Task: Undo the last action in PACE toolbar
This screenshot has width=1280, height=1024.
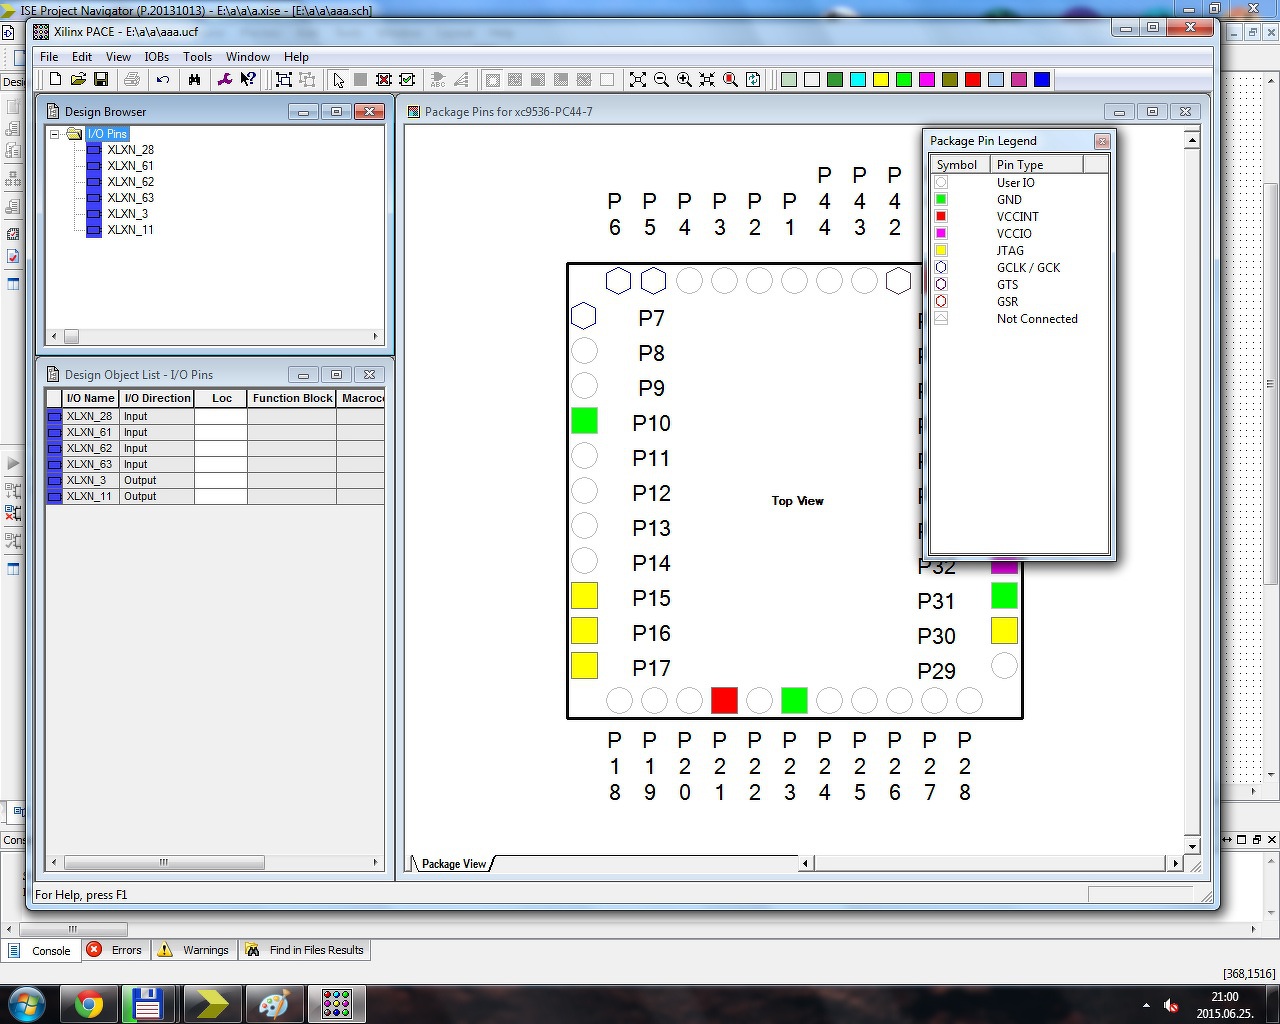Action: (163, 80)
